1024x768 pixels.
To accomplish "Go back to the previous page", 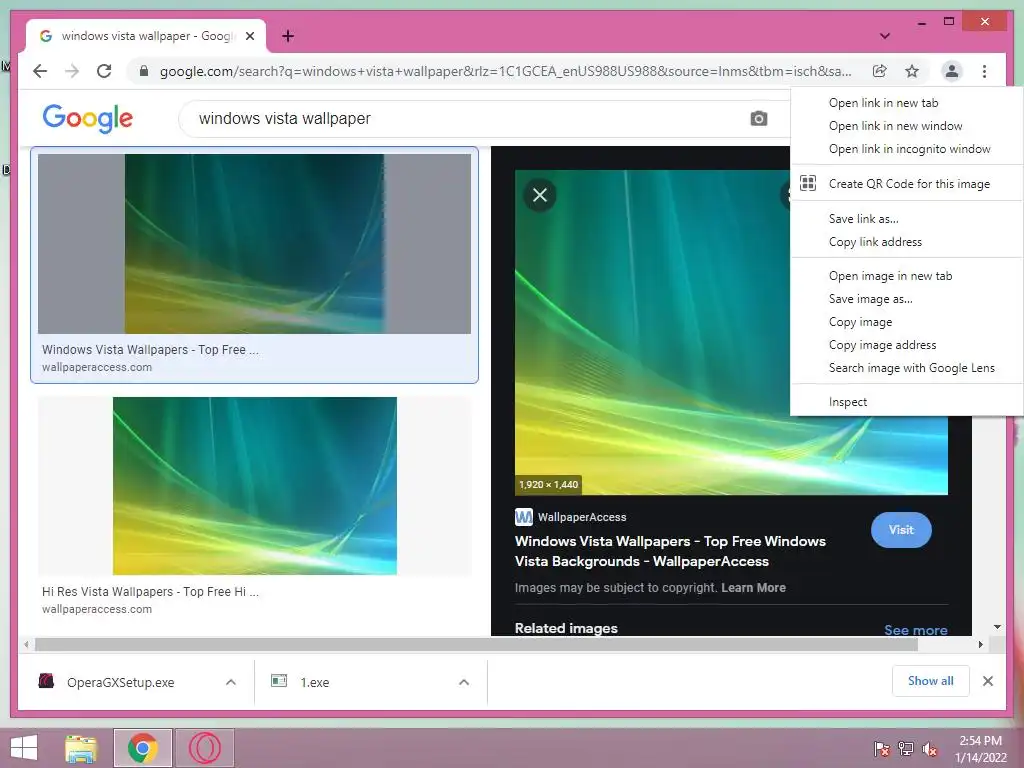I will [40, 71].
